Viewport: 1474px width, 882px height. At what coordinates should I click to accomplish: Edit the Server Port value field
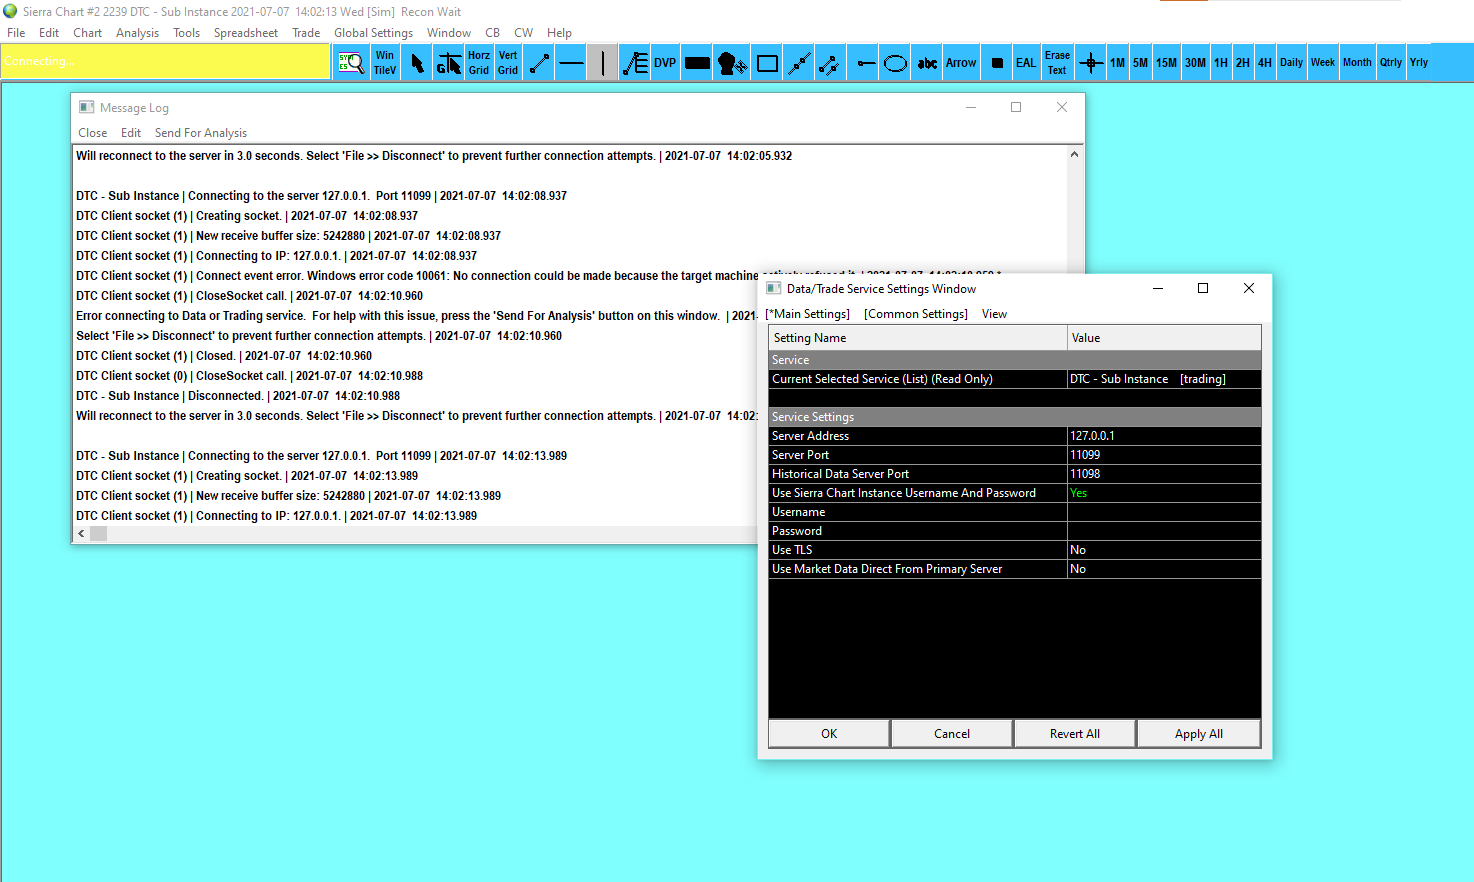tap(1164, 455)
